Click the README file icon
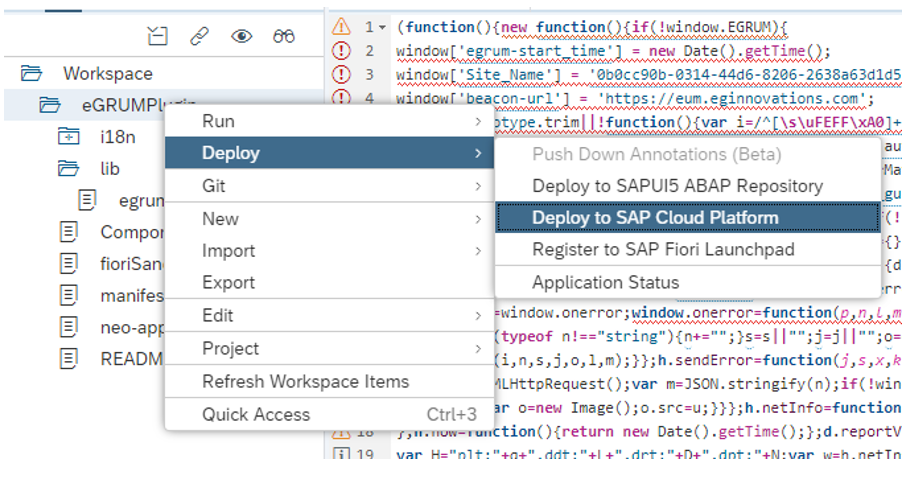The width and height of the screenshot is (910, 499). 68,359
